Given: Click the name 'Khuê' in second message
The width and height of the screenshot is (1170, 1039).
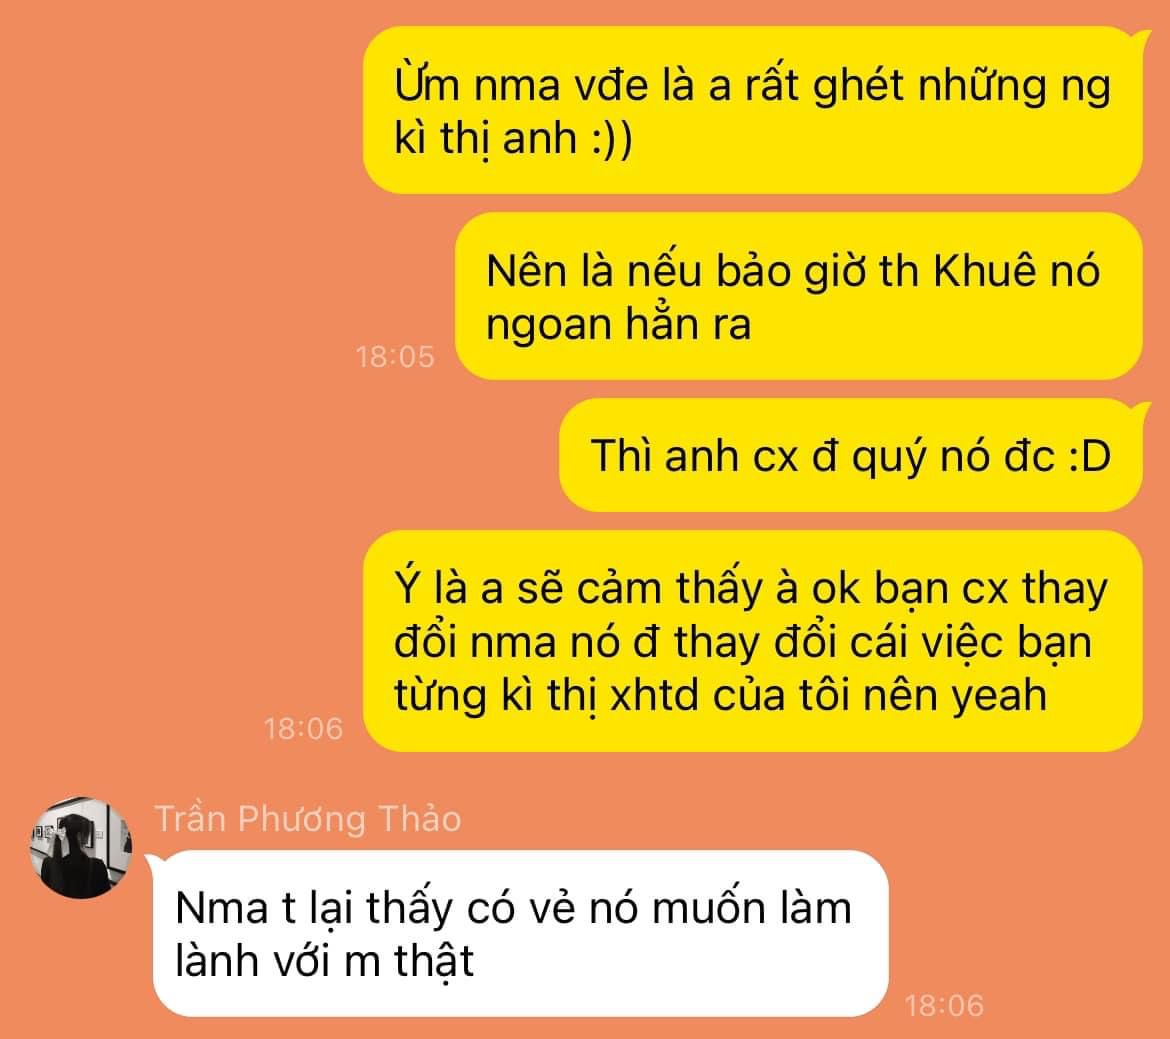Looking at the screenshot, I should [x=985, y=270].
